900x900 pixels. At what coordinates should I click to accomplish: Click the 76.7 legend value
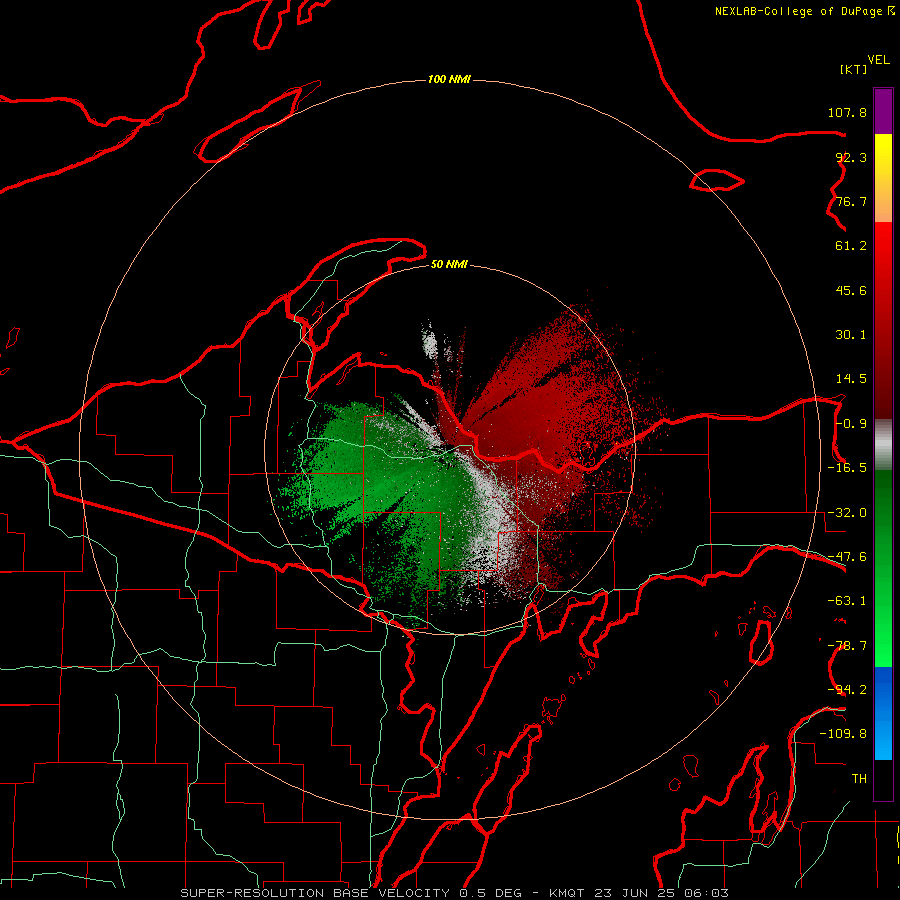(x=851, y=201)
